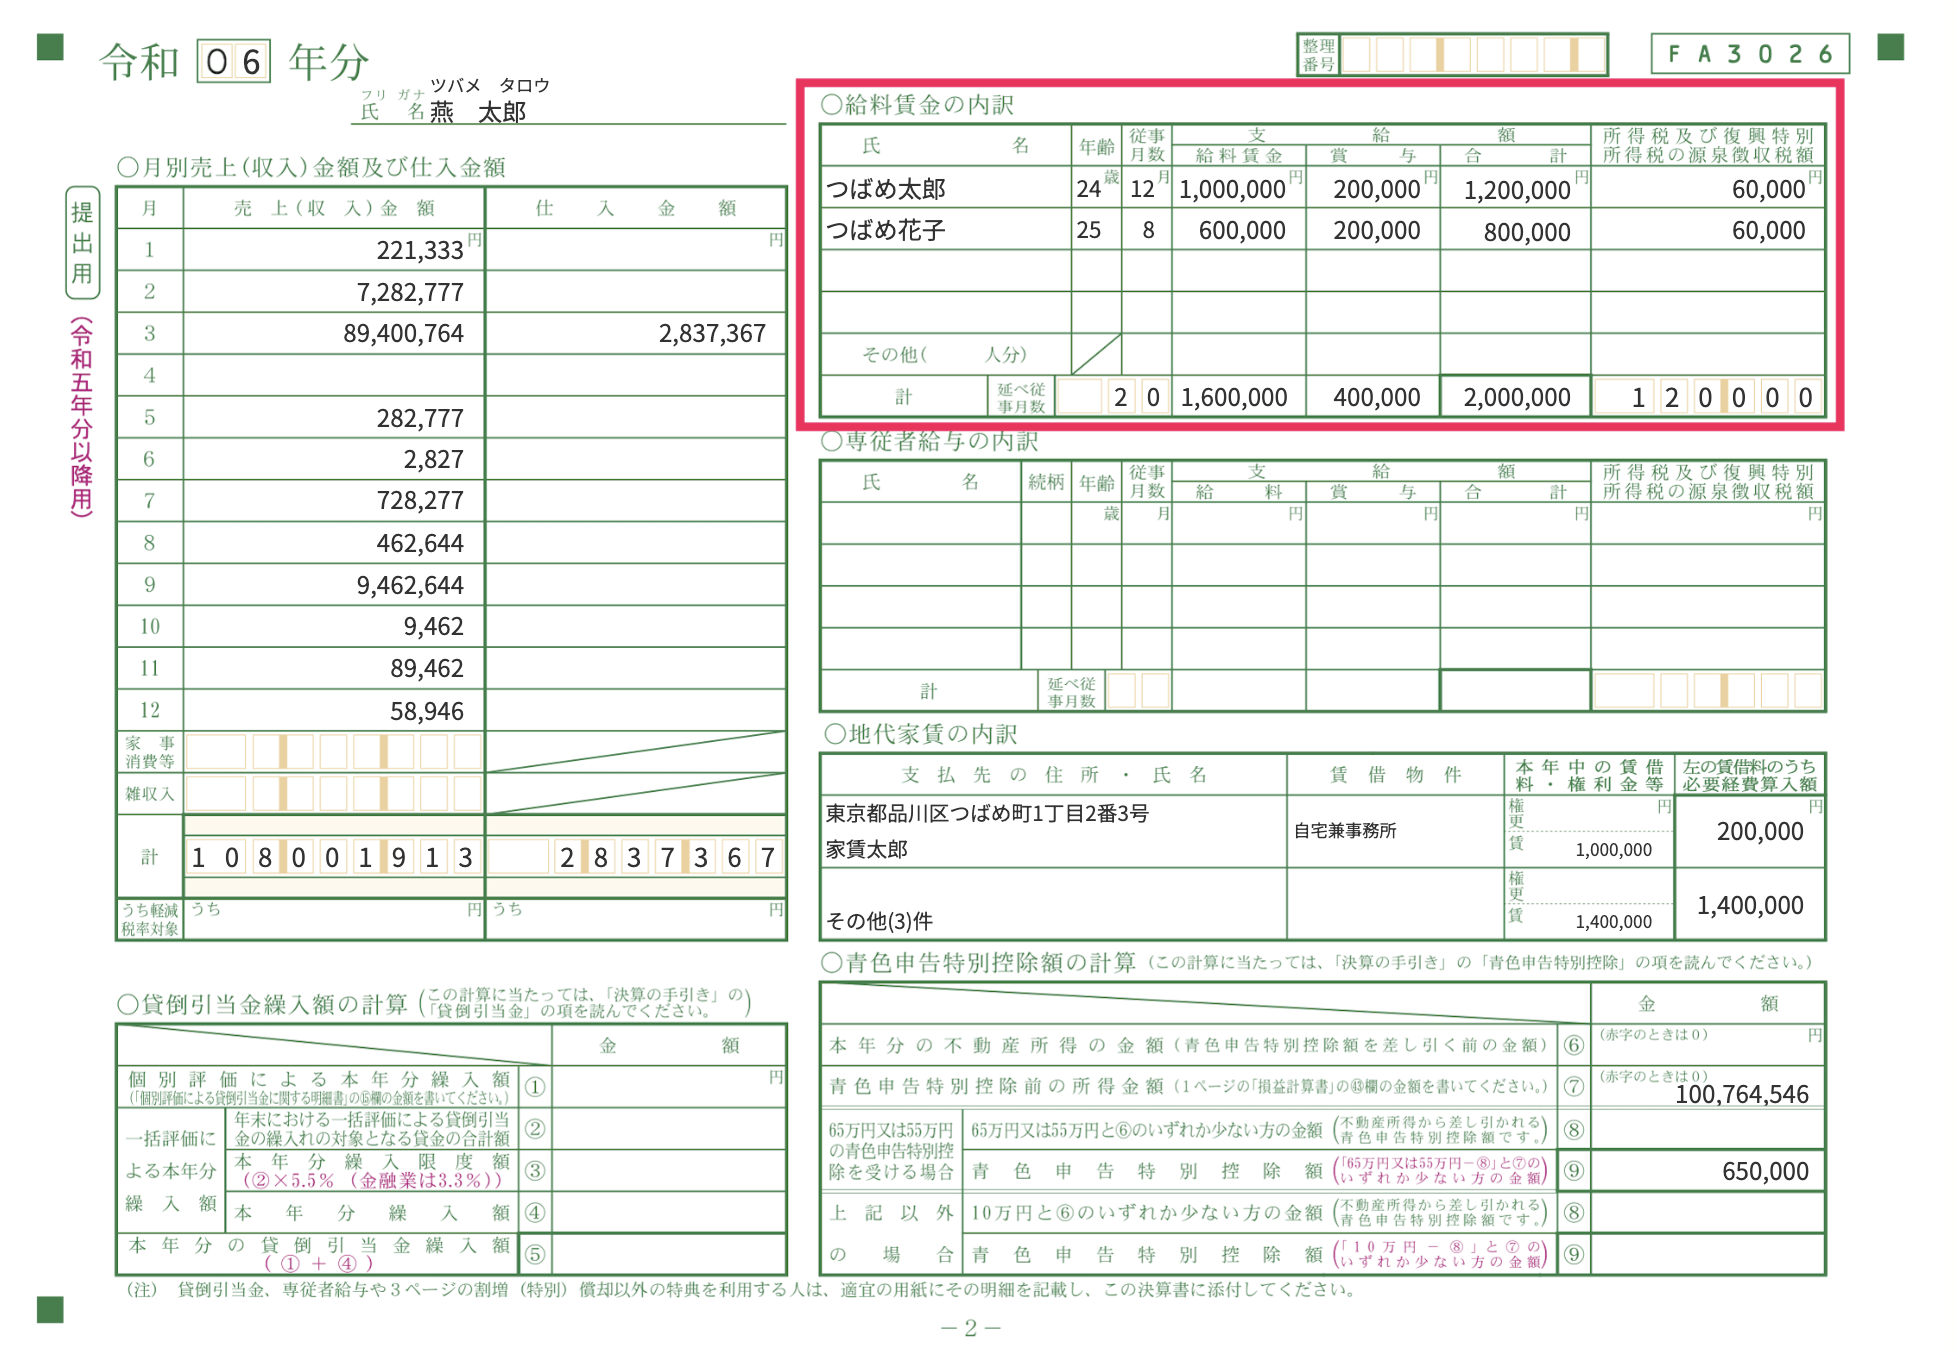1956x1354 pixels.
Task: Click the 提出用 side label
Action: pos(82,242)
